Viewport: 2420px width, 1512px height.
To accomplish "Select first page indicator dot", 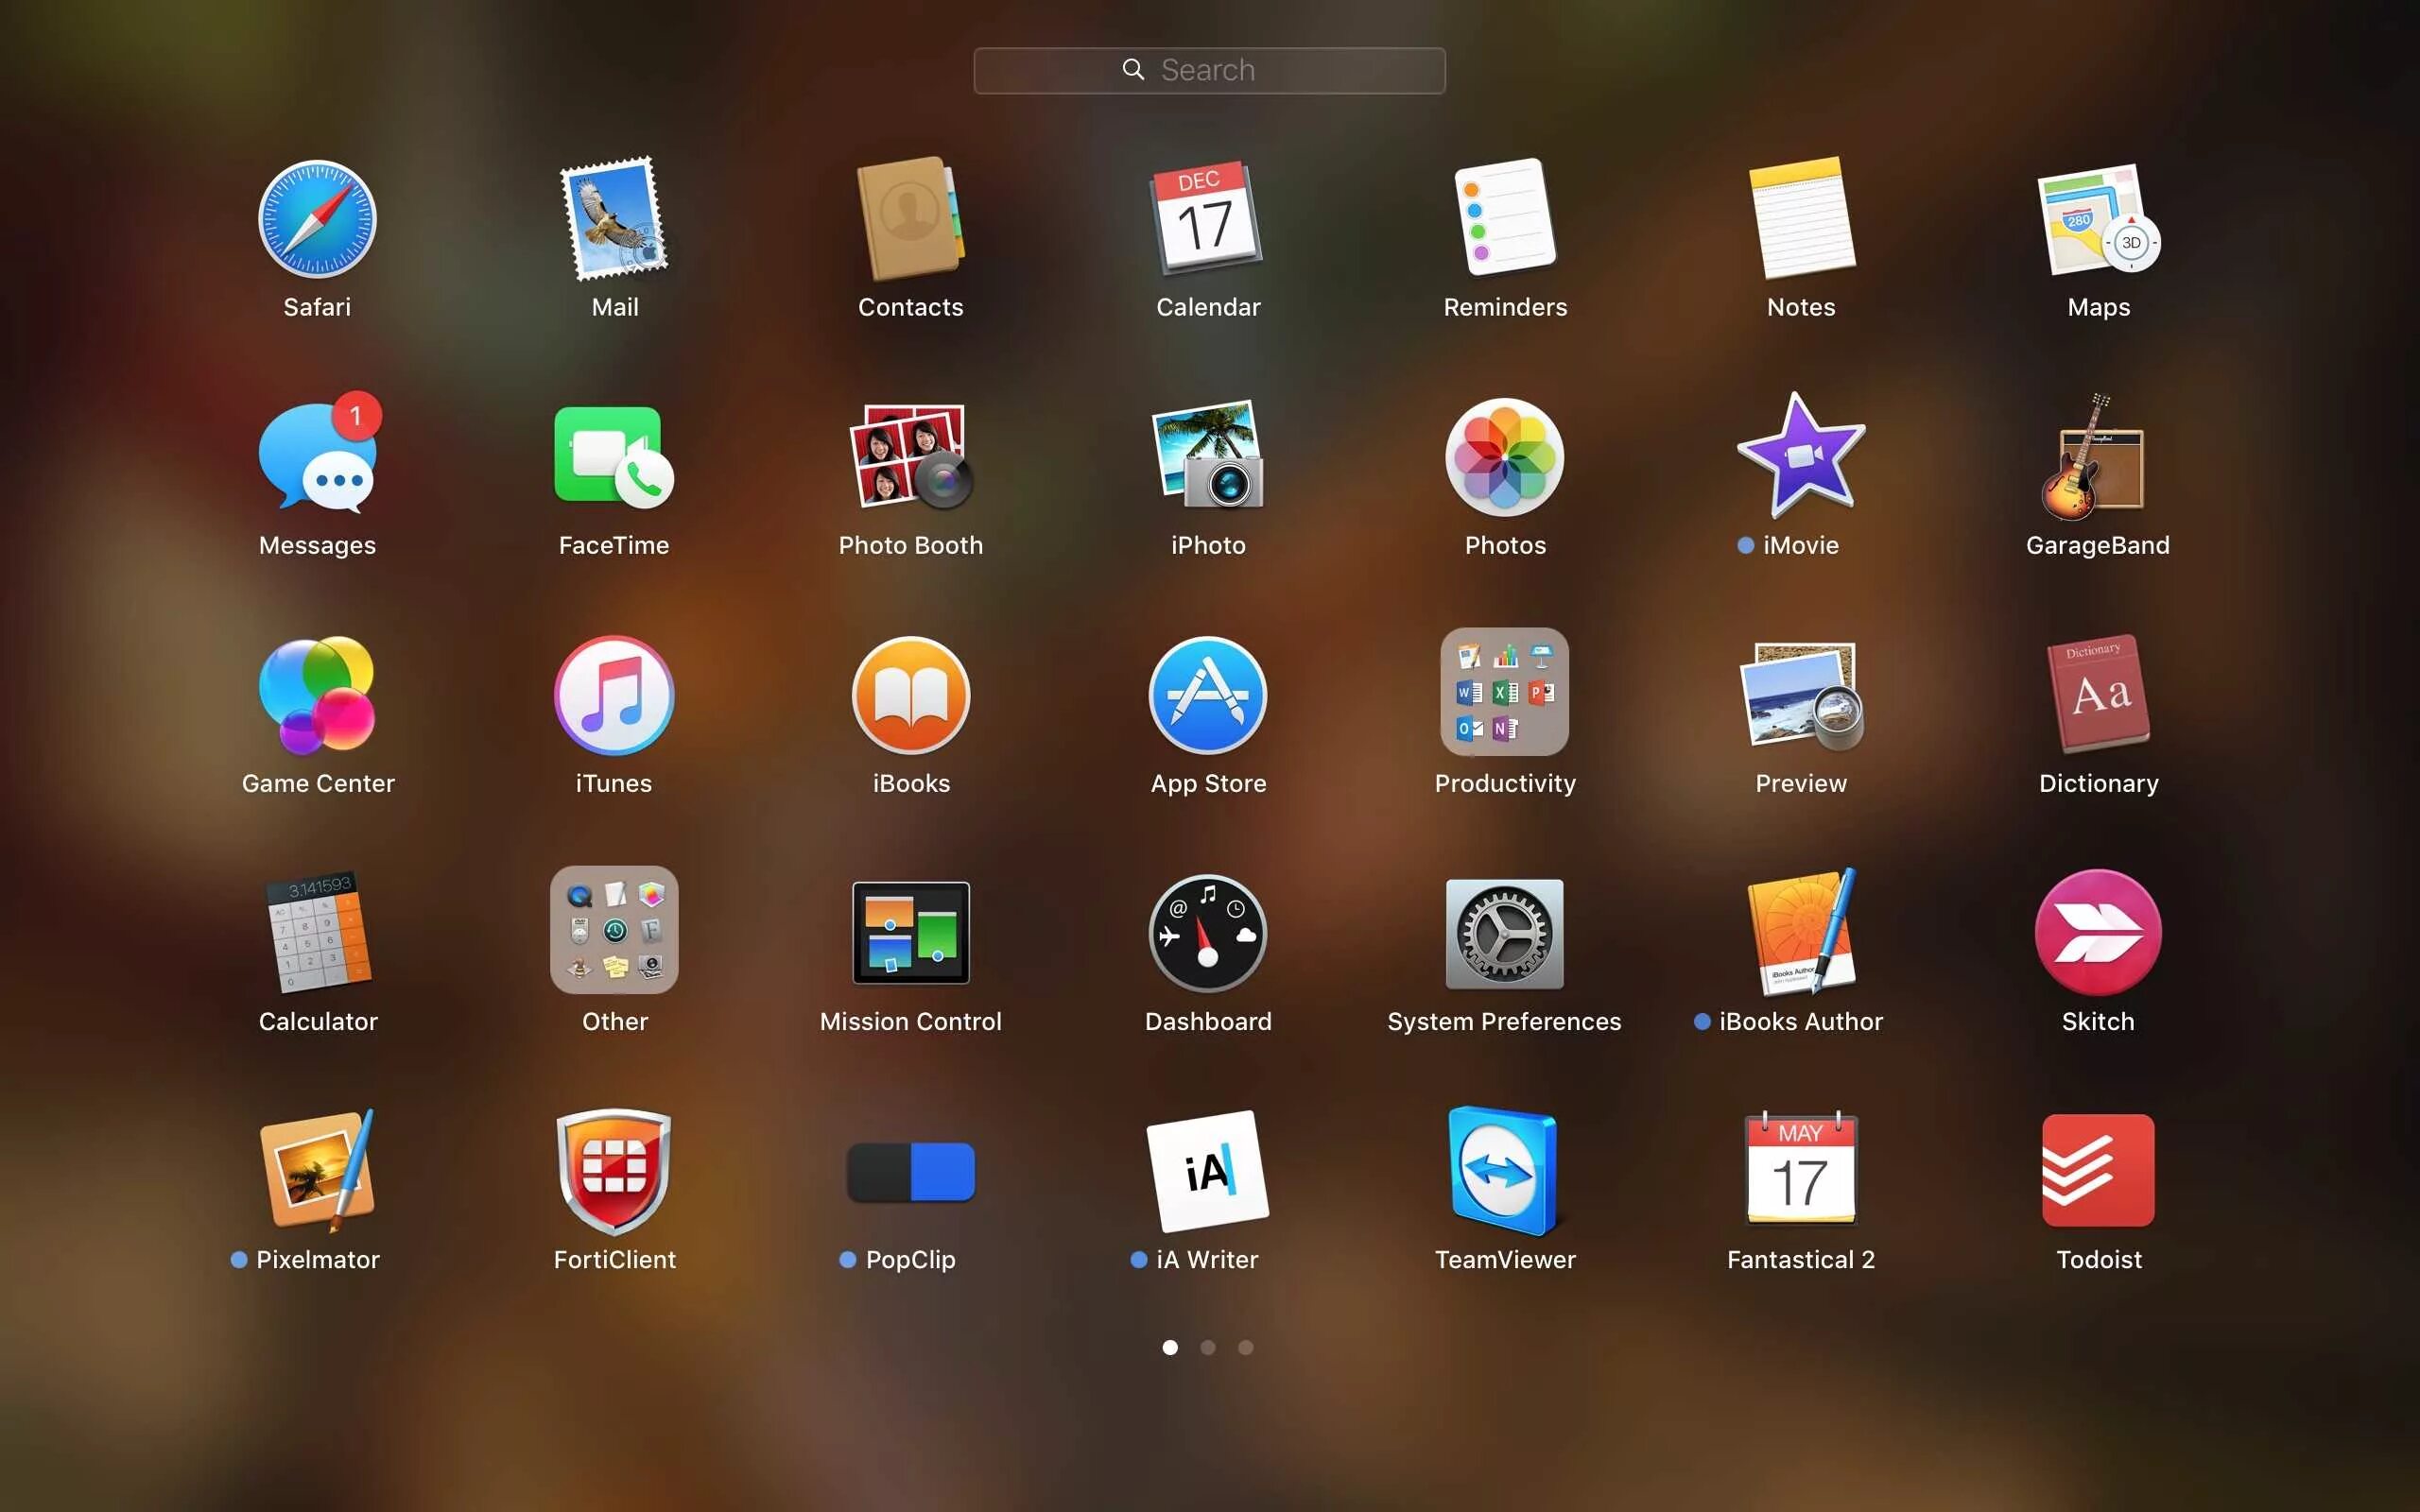I will (x=1169, y=1347).
